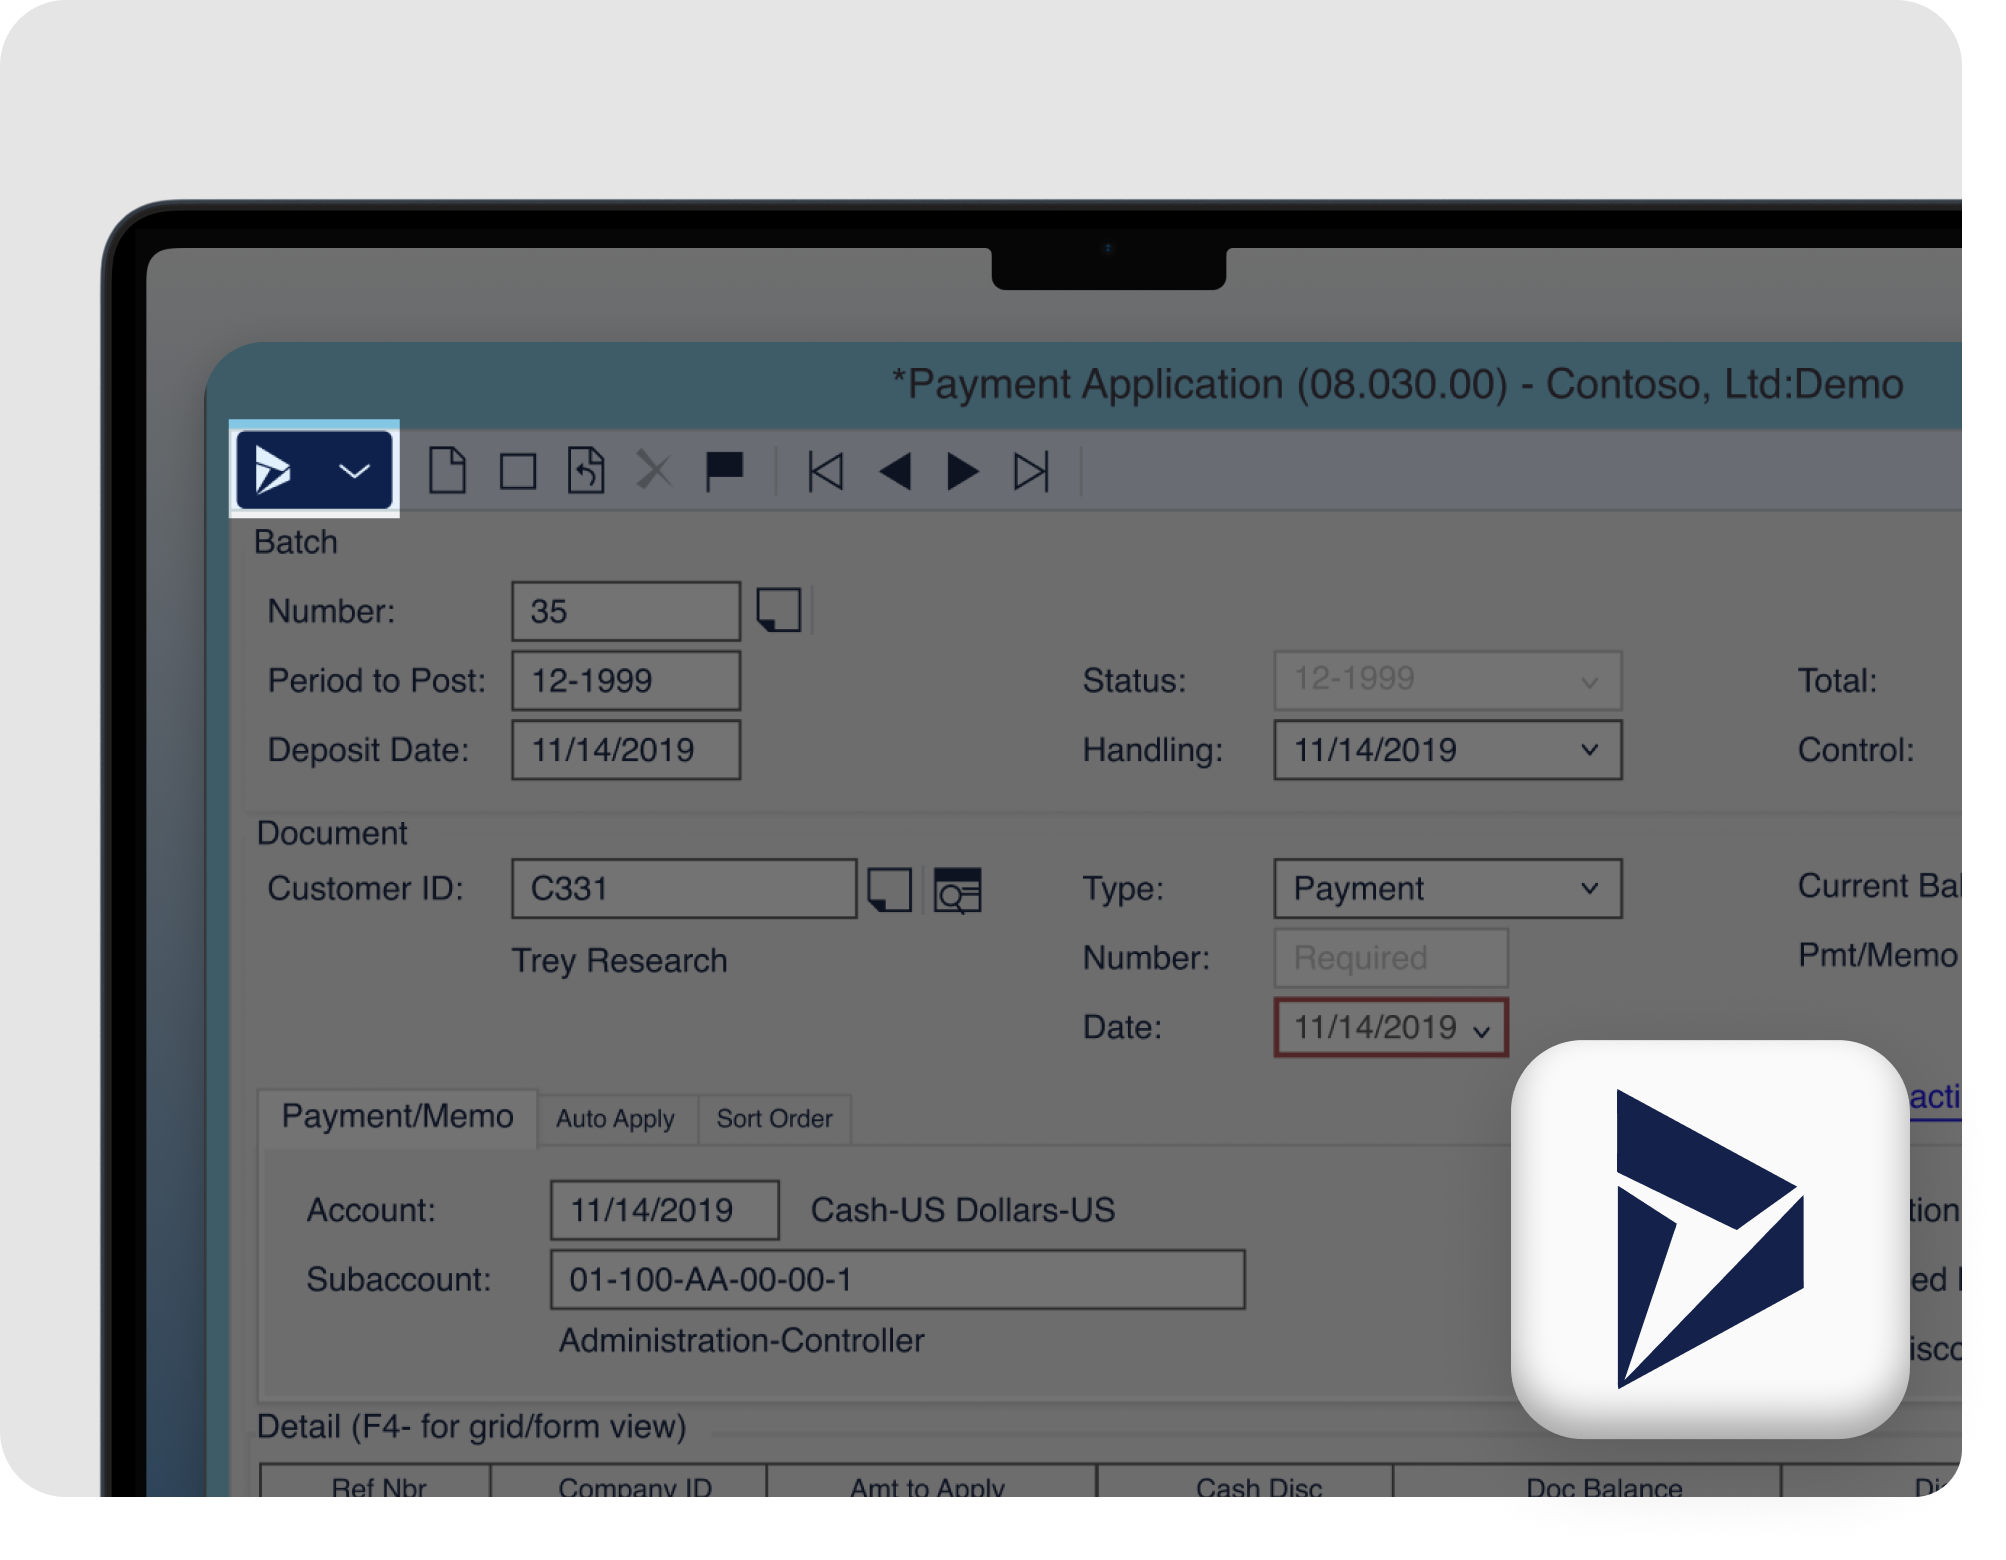Go to next record arrow

[x=962, y=471]
